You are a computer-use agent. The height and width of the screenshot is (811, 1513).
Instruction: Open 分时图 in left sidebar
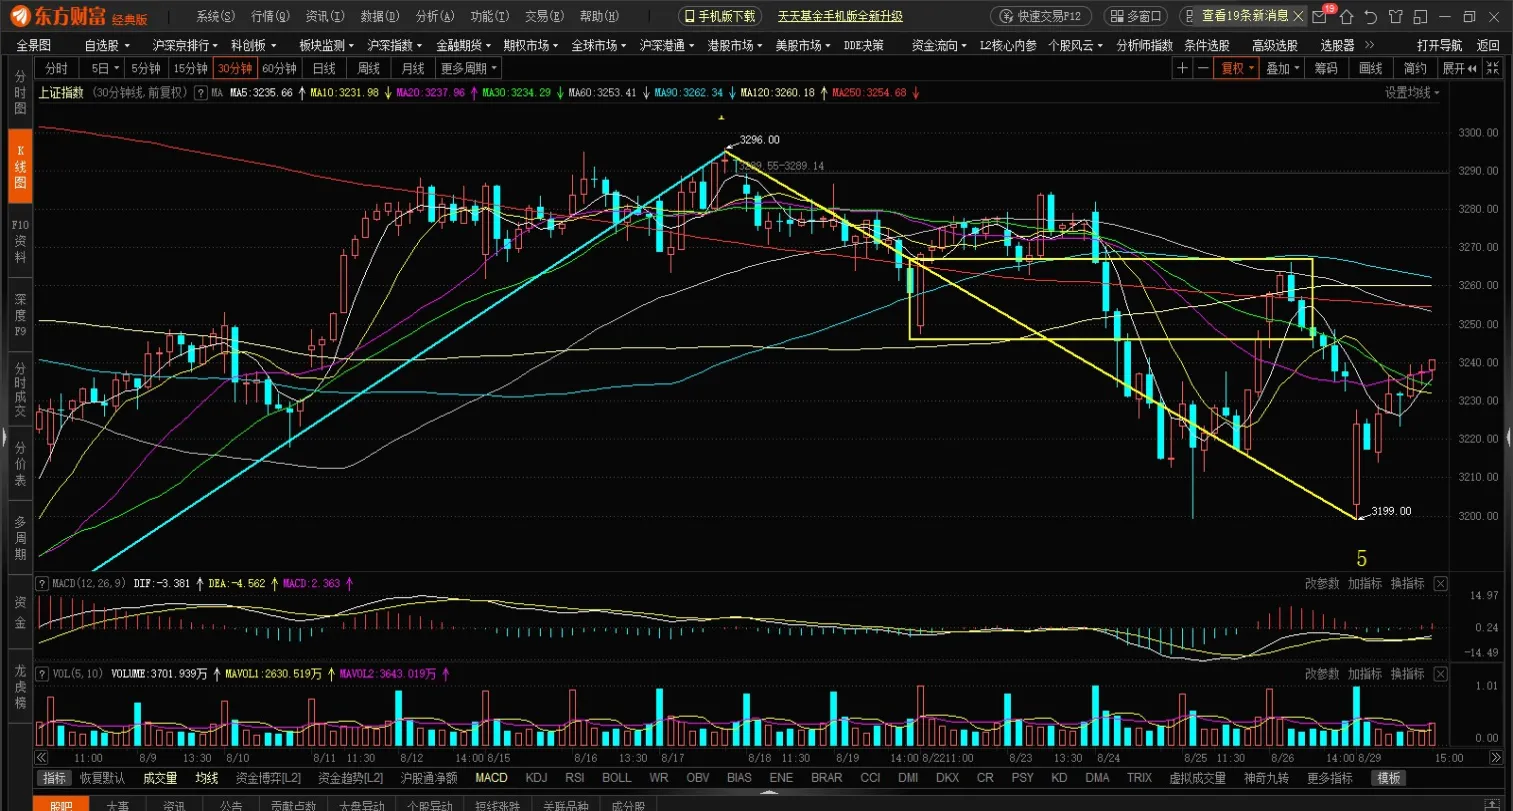[x=20, y=93]
